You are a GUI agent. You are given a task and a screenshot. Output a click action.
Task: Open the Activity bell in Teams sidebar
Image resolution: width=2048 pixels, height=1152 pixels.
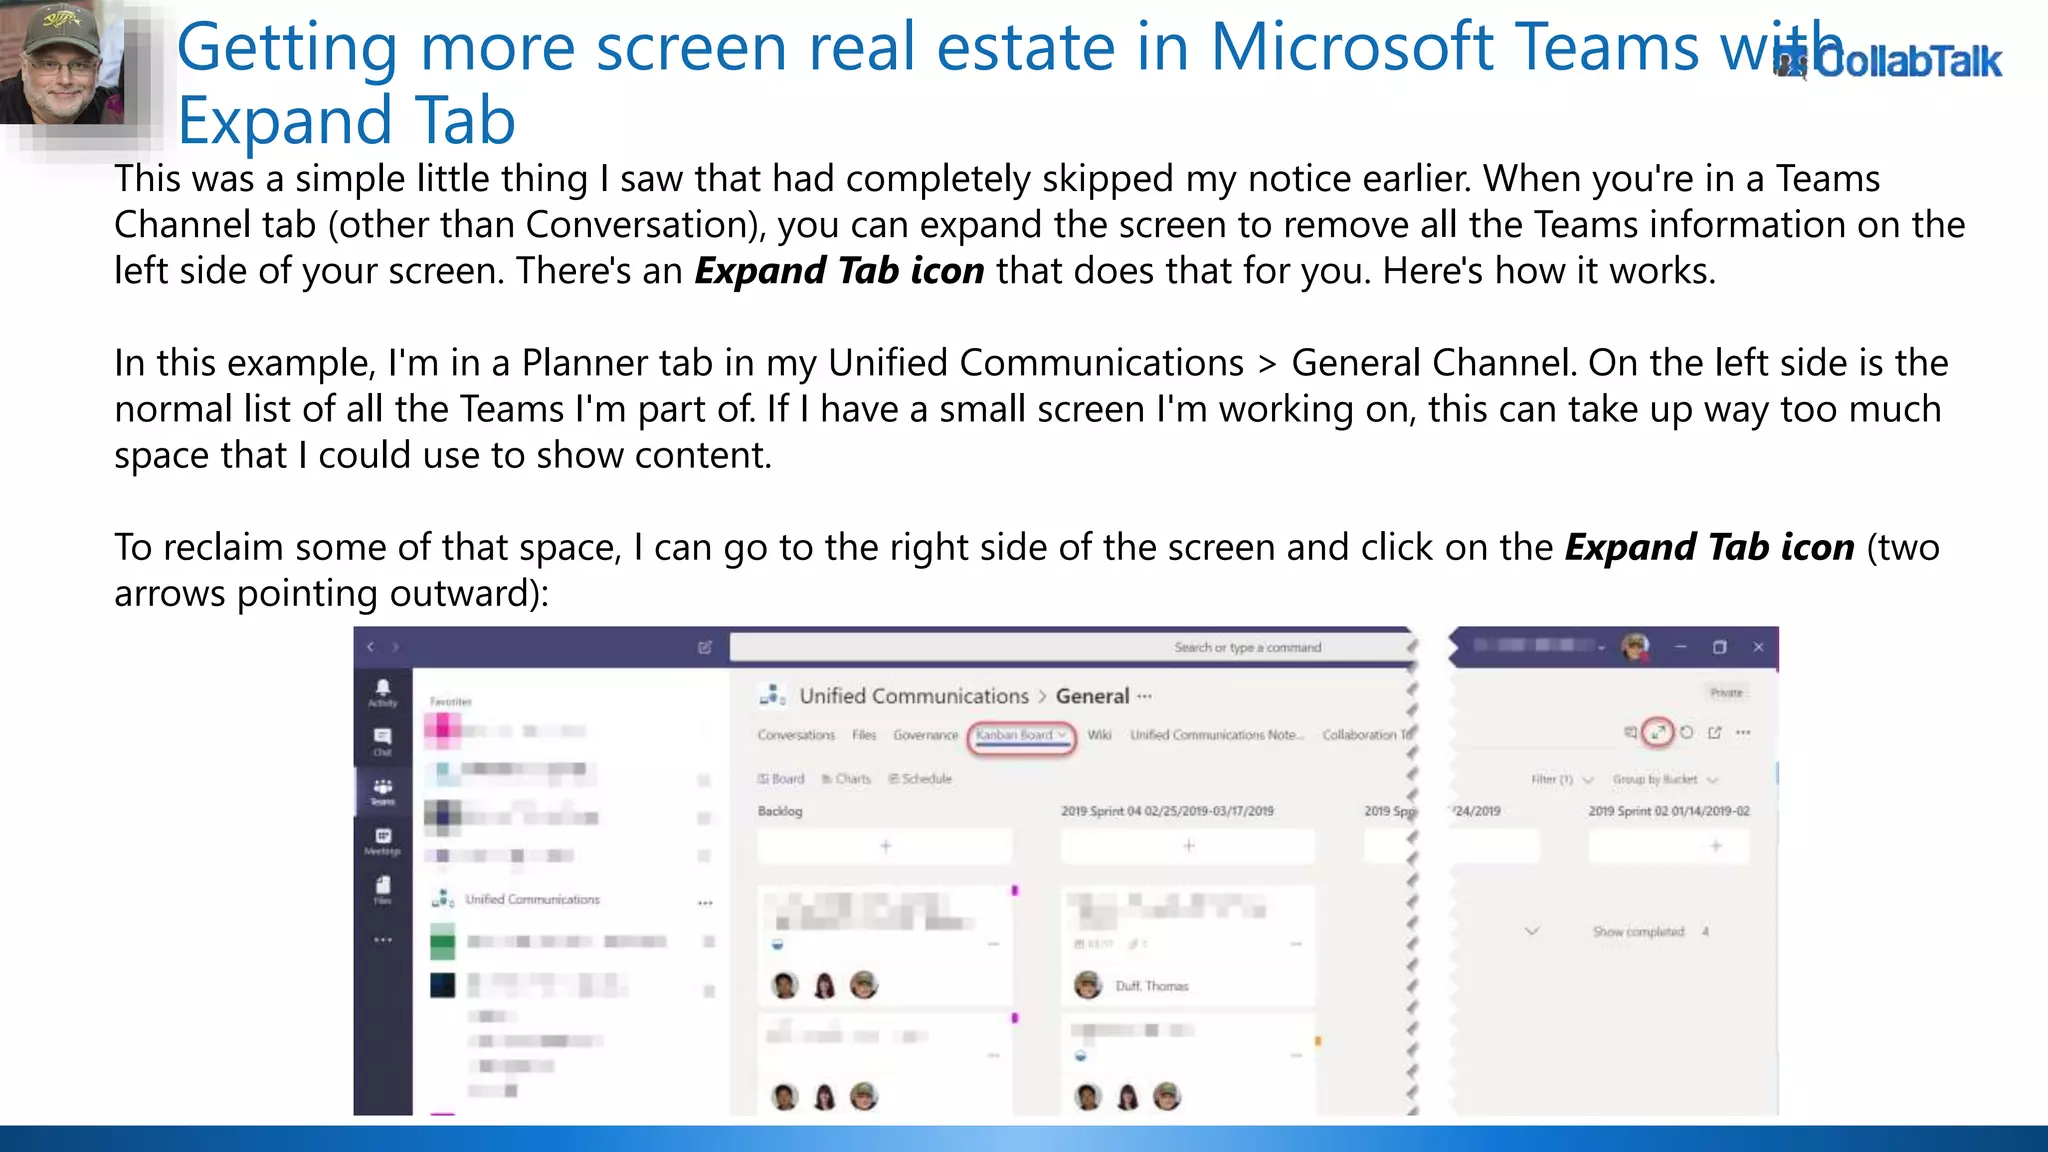pyautogui.click(x=382, y=692)
